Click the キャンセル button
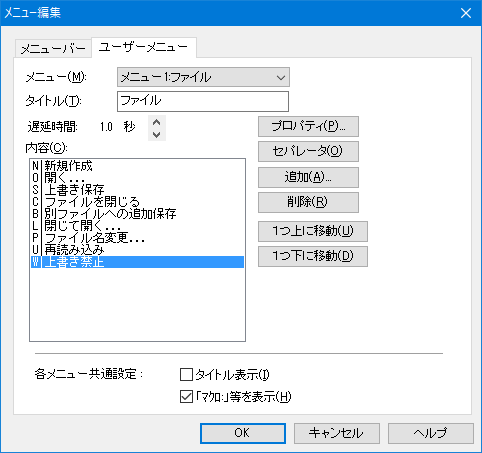 [x=337, y=433]
